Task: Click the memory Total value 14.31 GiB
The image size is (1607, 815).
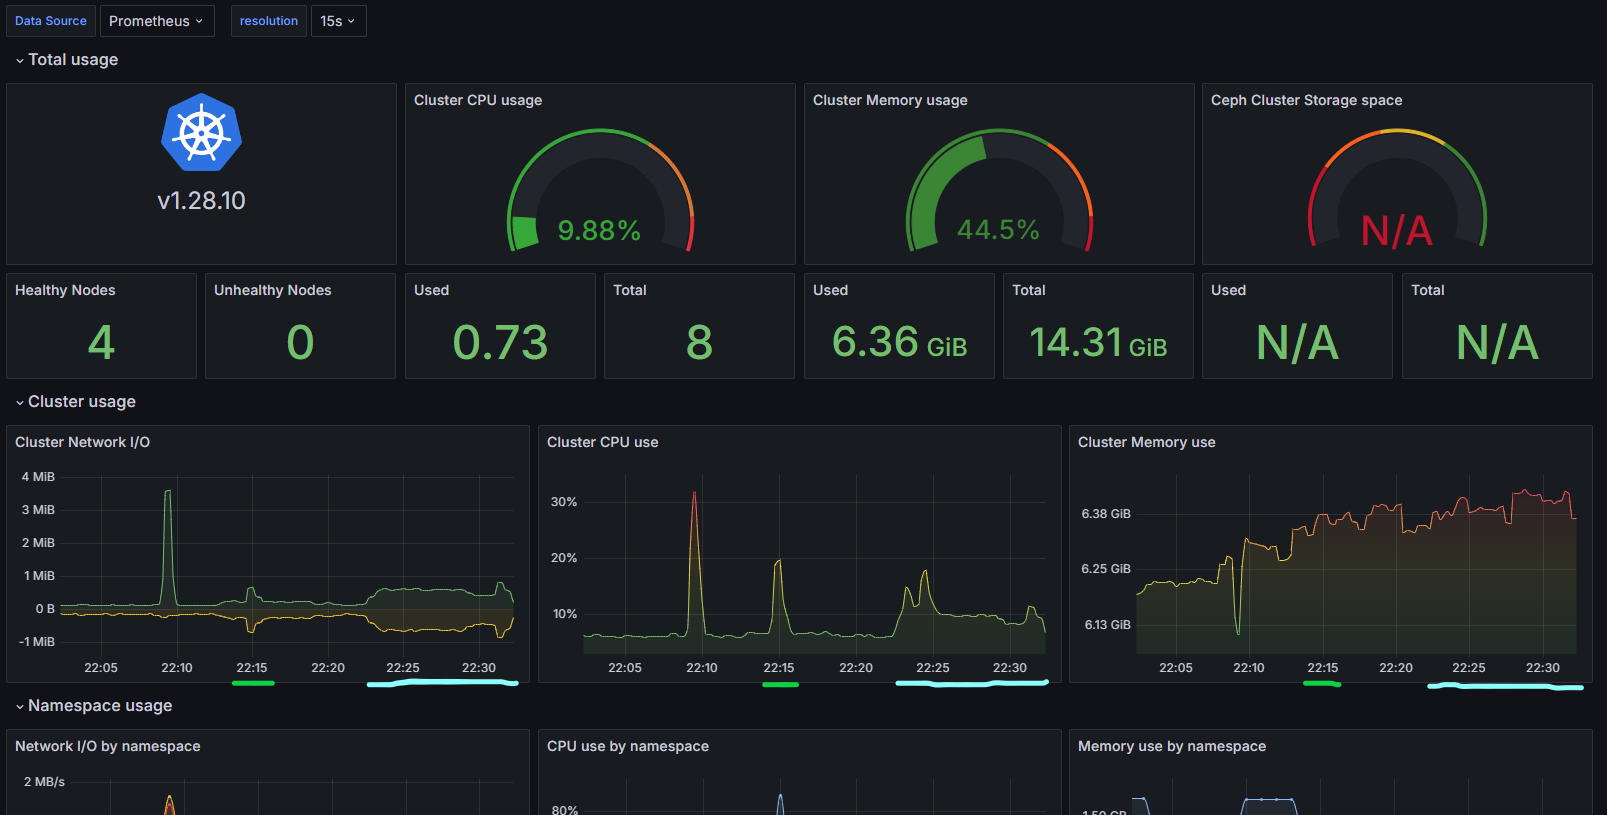Action: [x=1098, y=343]
